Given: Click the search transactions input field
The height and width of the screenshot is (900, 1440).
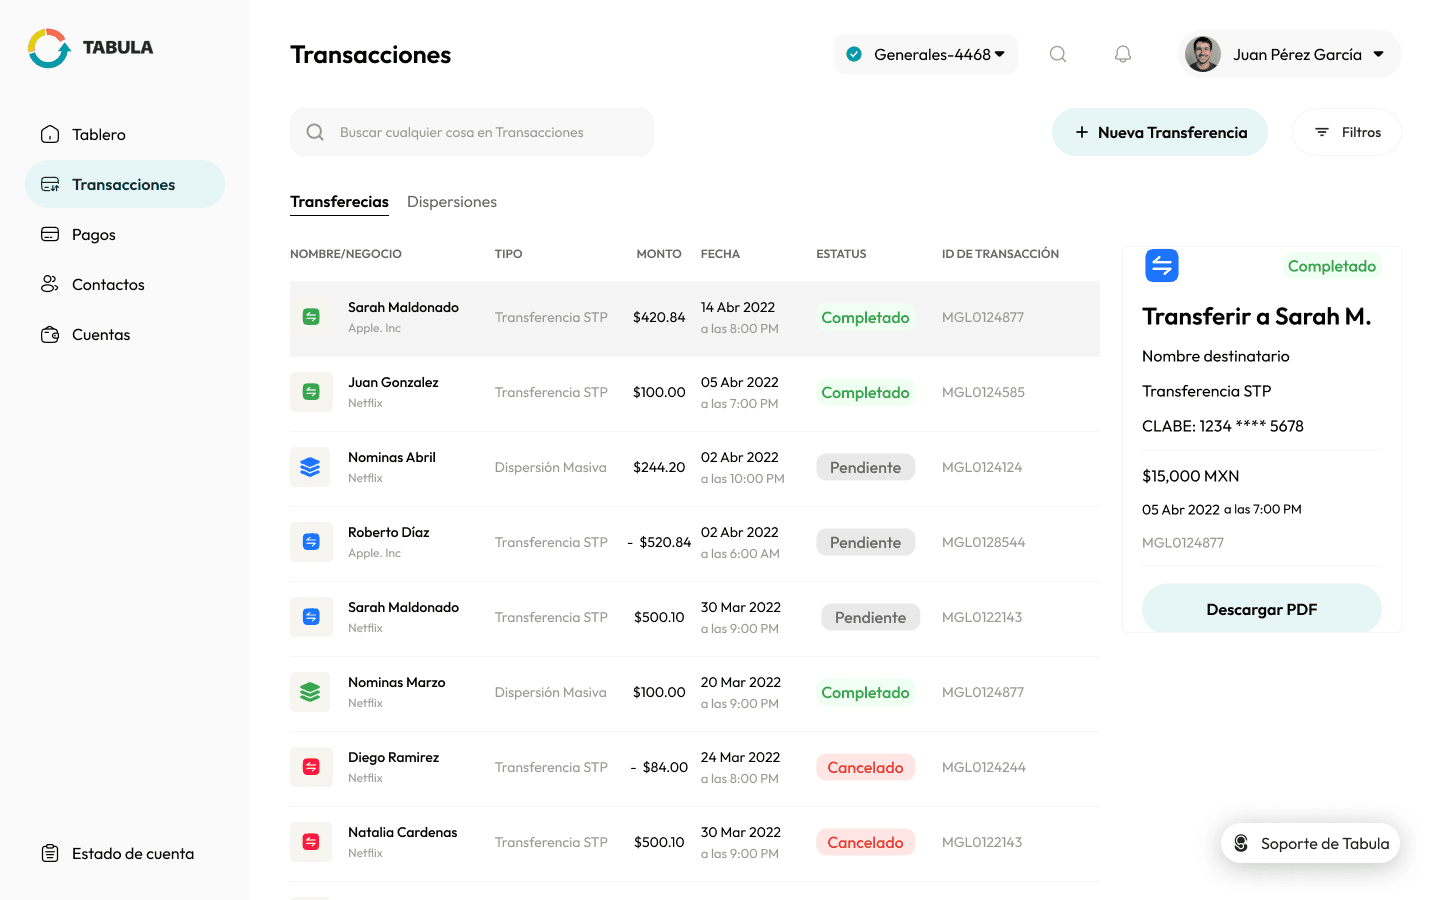Looking at the screenshot, I should pyautogui.click(x=471, y=131).
